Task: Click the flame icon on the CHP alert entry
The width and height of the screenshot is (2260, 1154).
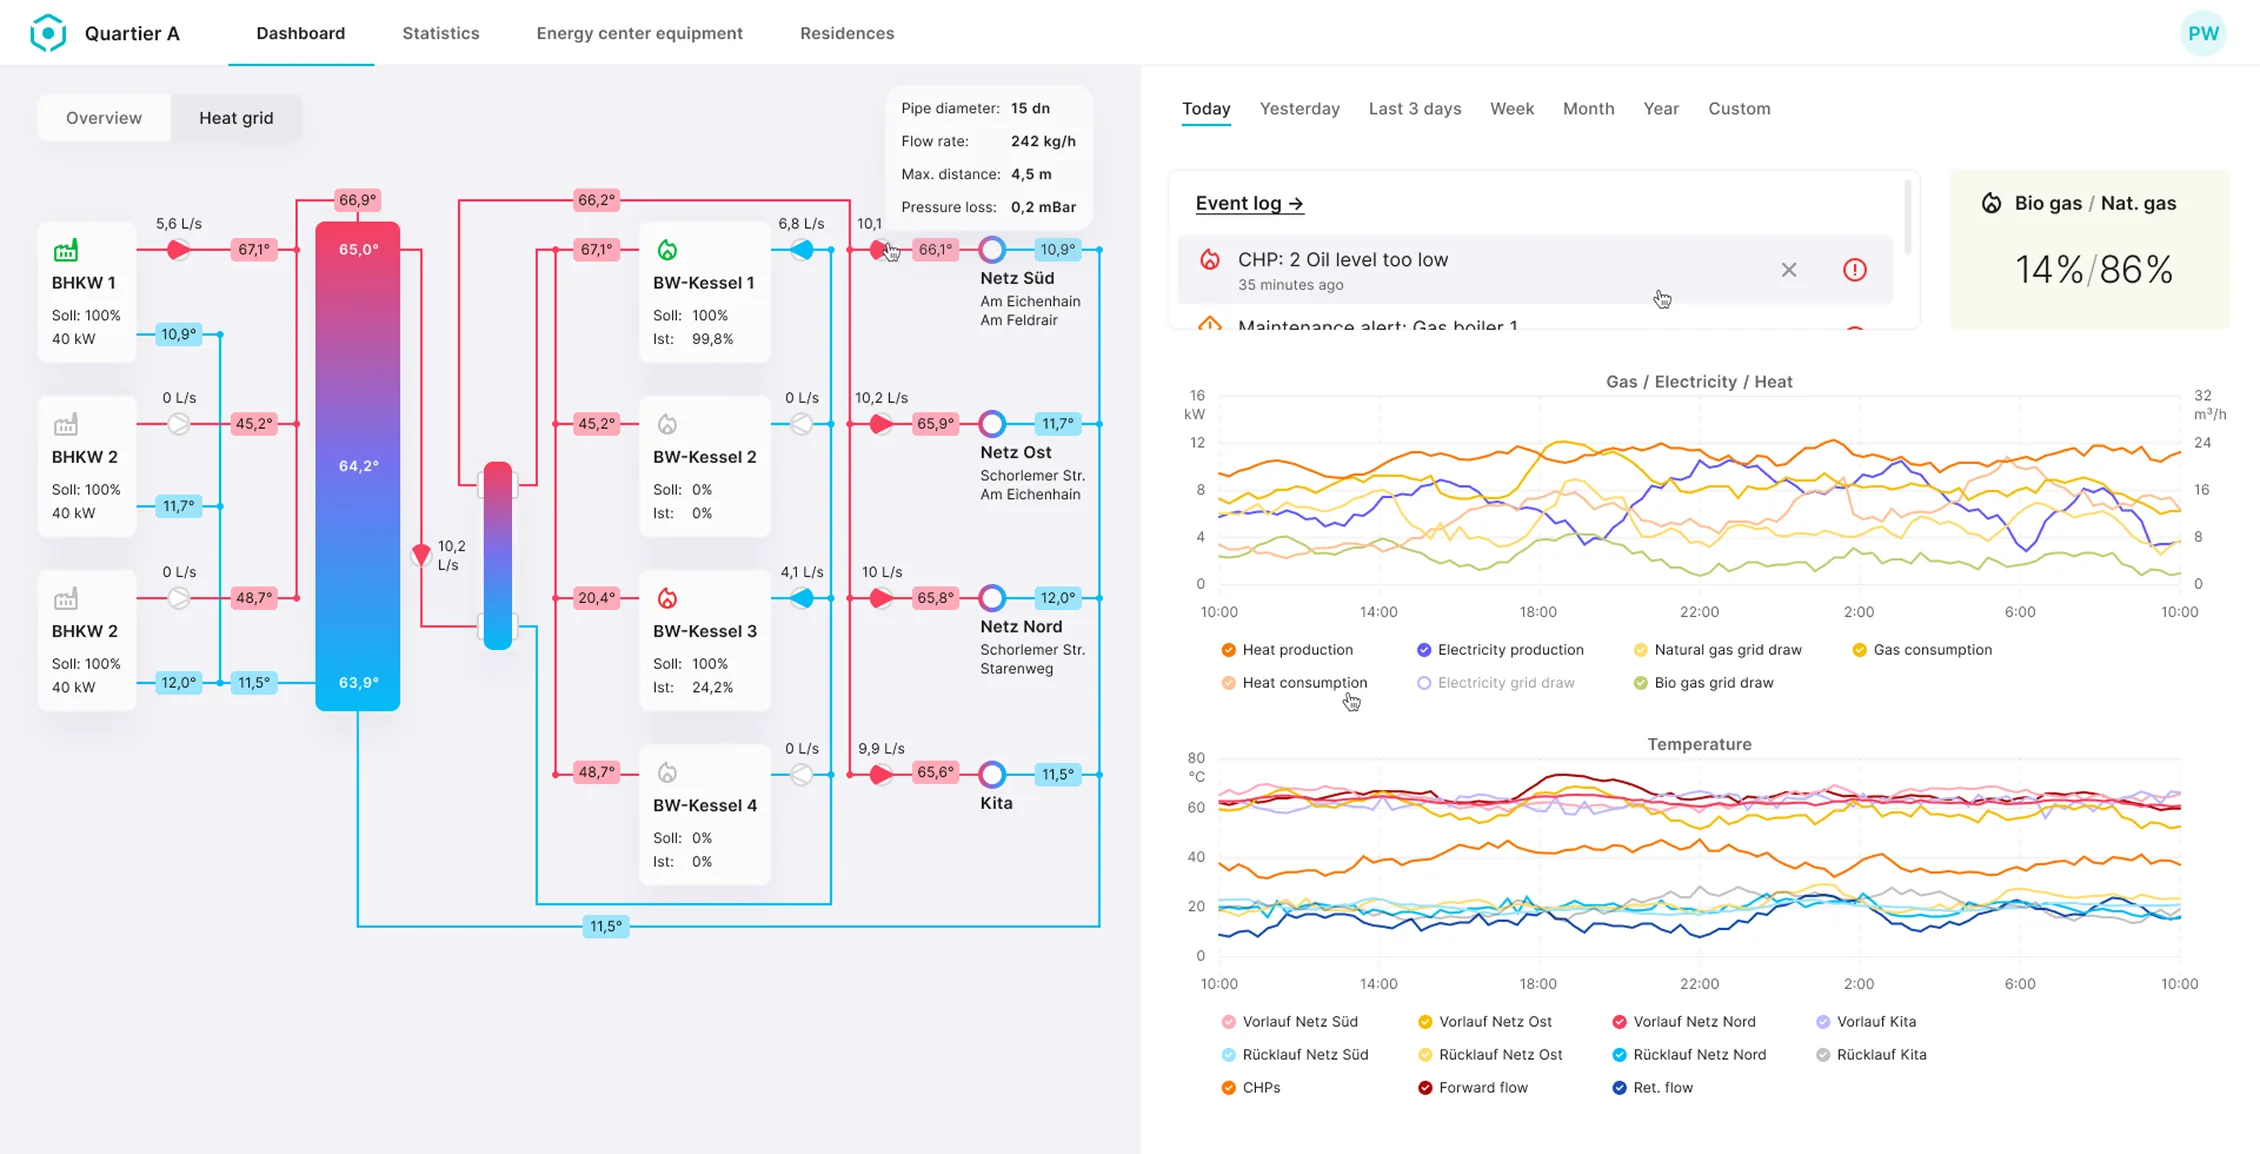Action: tap(1211, 258)
